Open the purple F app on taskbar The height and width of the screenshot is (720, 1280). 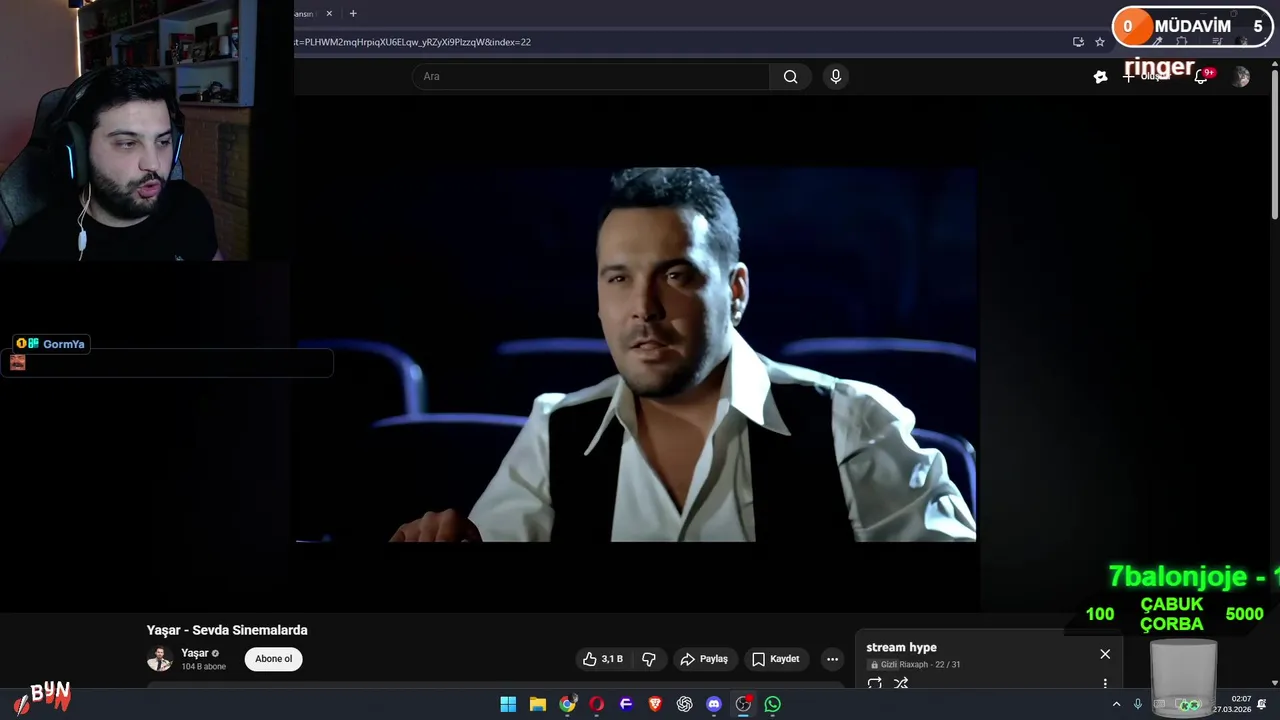[626, 704]
